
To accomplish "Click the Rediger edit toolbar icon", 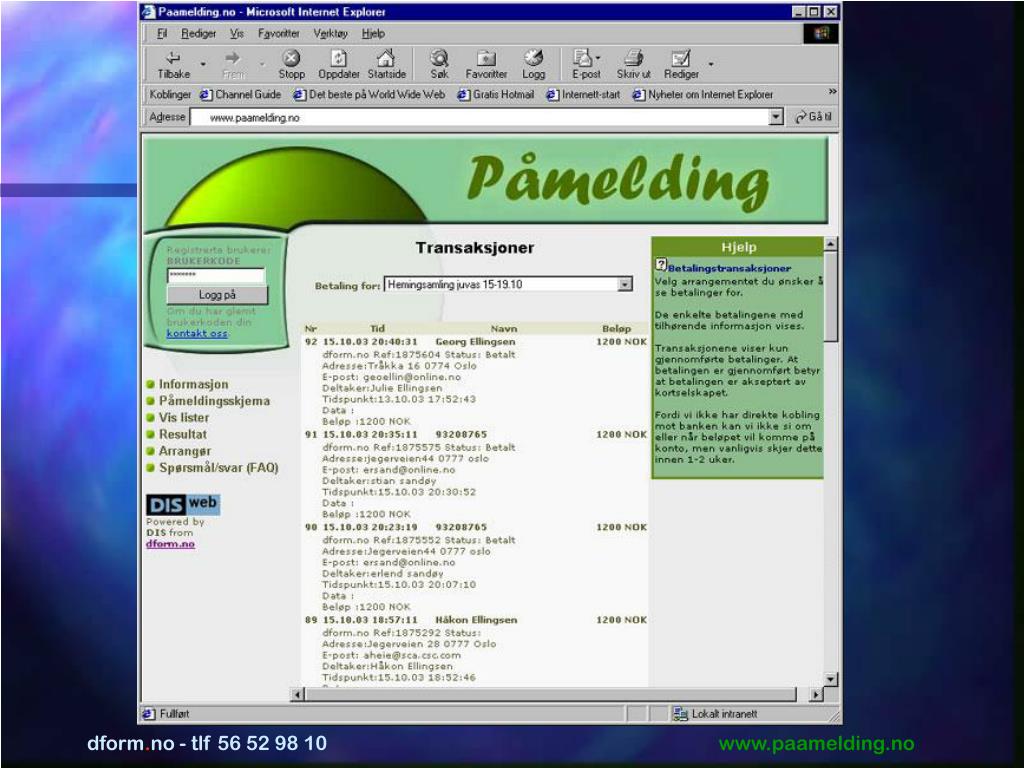I will pos(680,58).
